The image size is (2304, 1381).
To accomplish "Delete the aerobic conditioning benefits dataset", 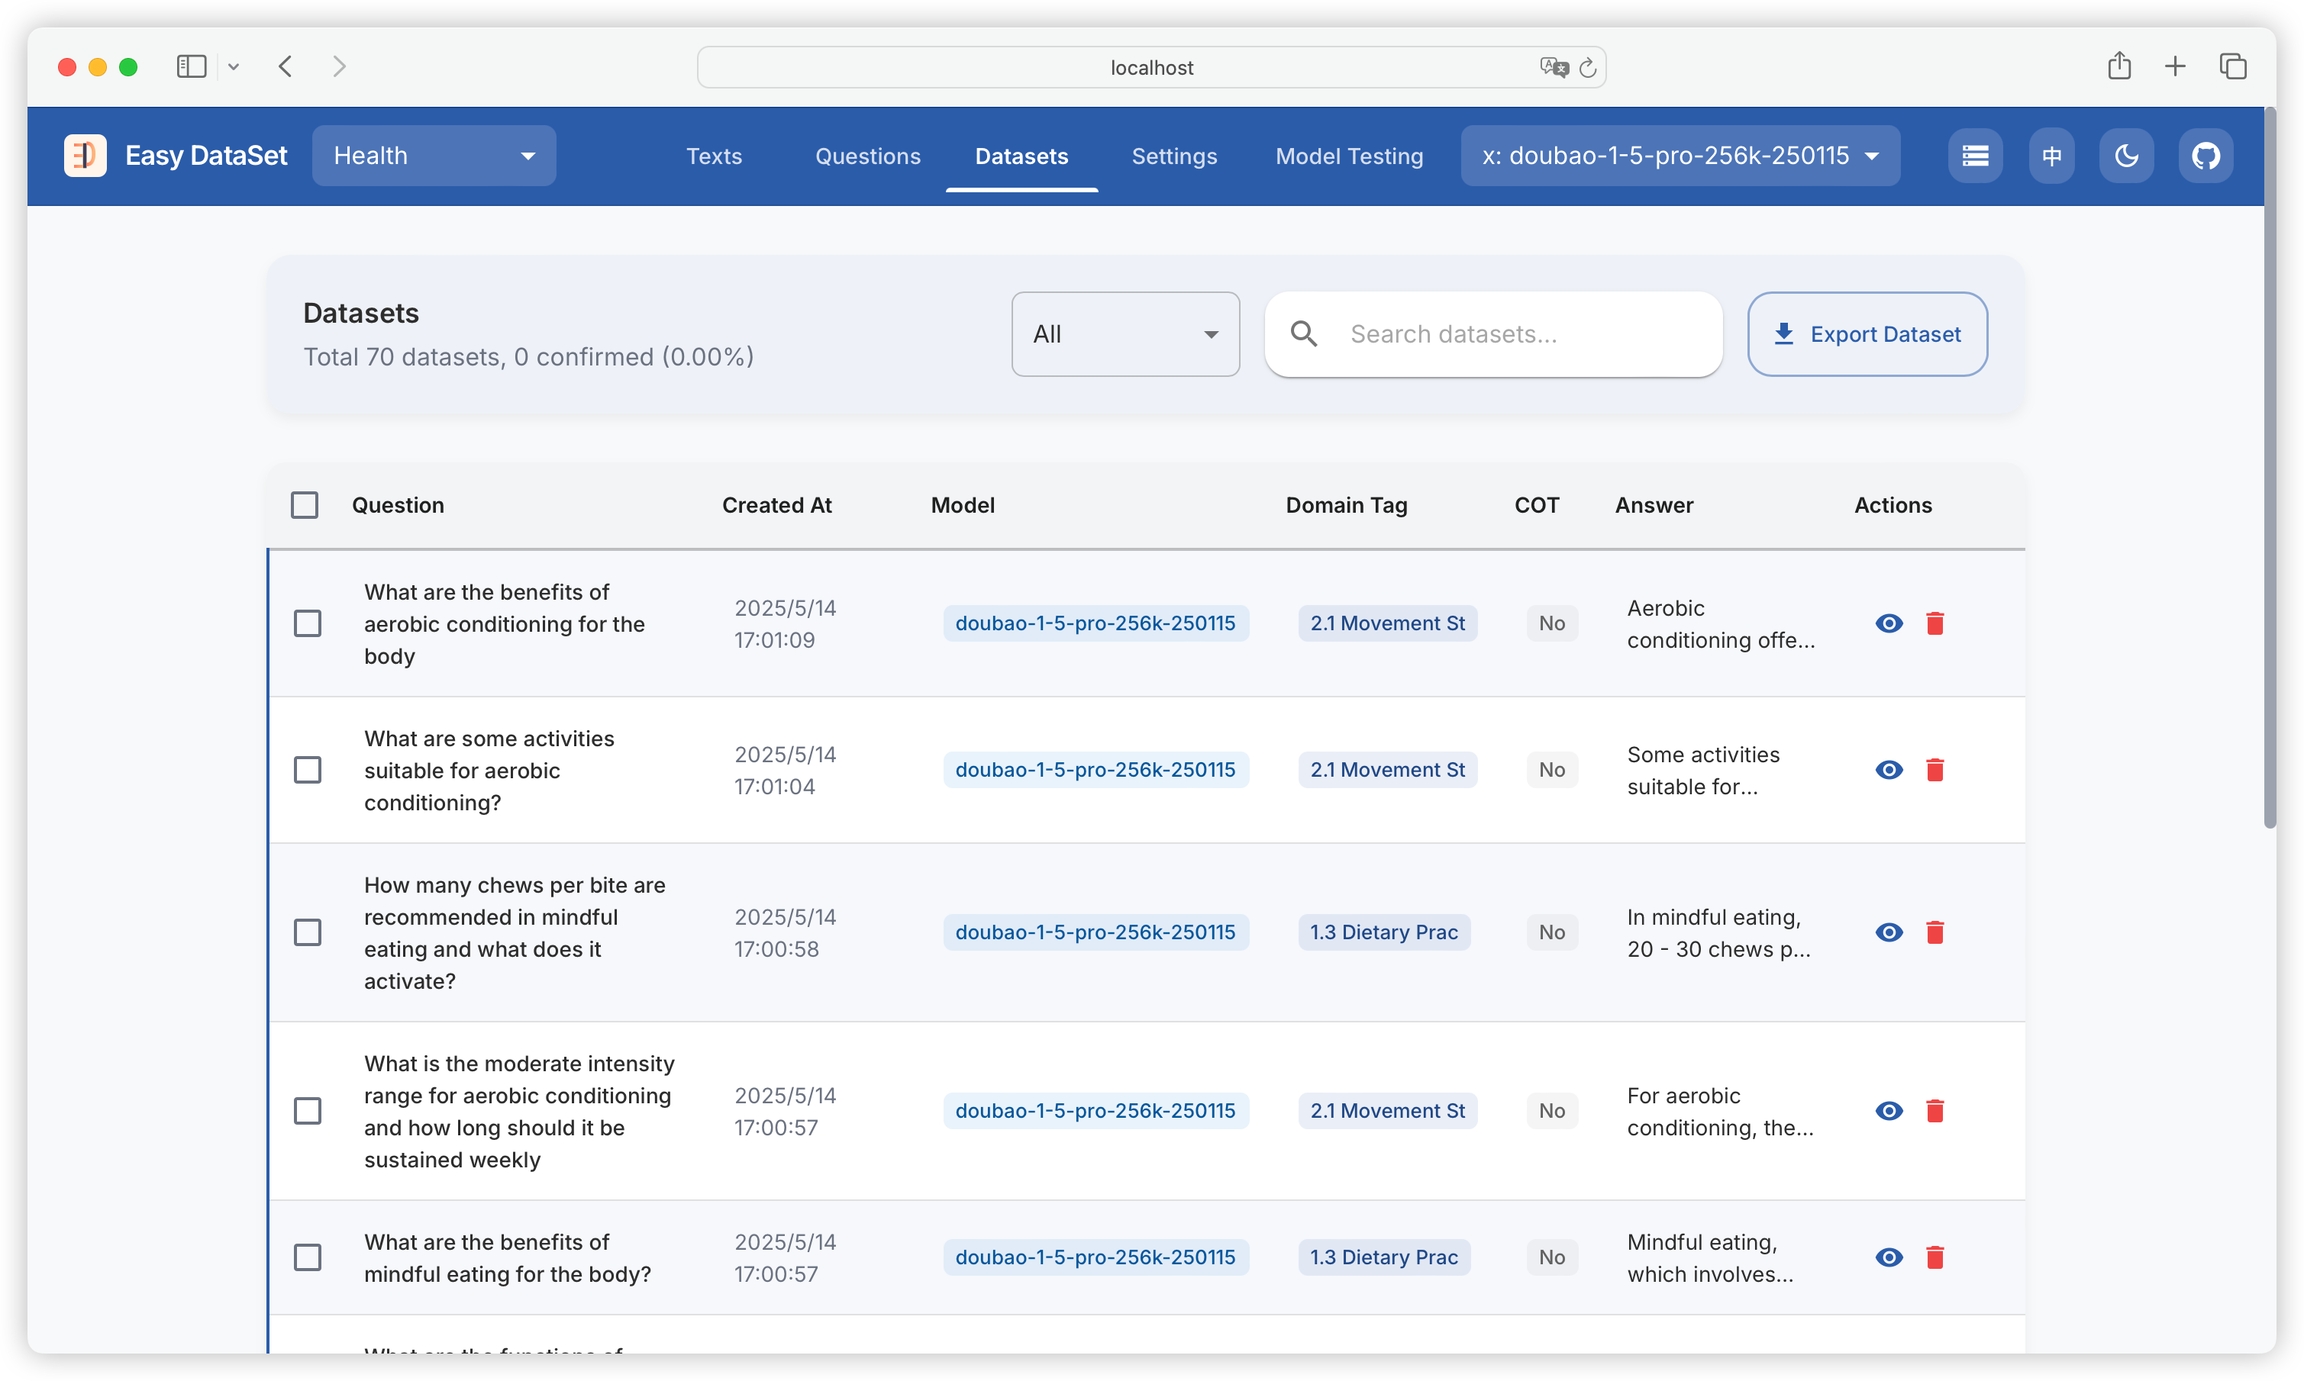I will (1935, 623).
